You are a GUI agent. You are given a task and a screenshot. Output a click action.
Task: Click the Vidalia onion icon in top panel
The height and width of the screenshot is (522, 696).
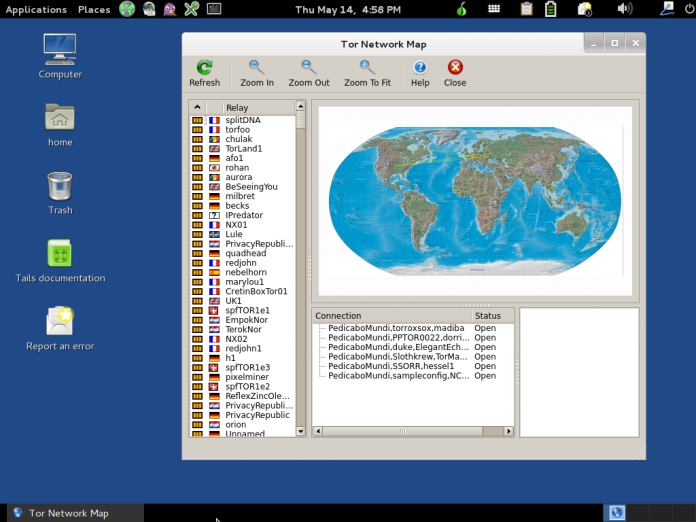pyautogui.click(x=462, y=9)
